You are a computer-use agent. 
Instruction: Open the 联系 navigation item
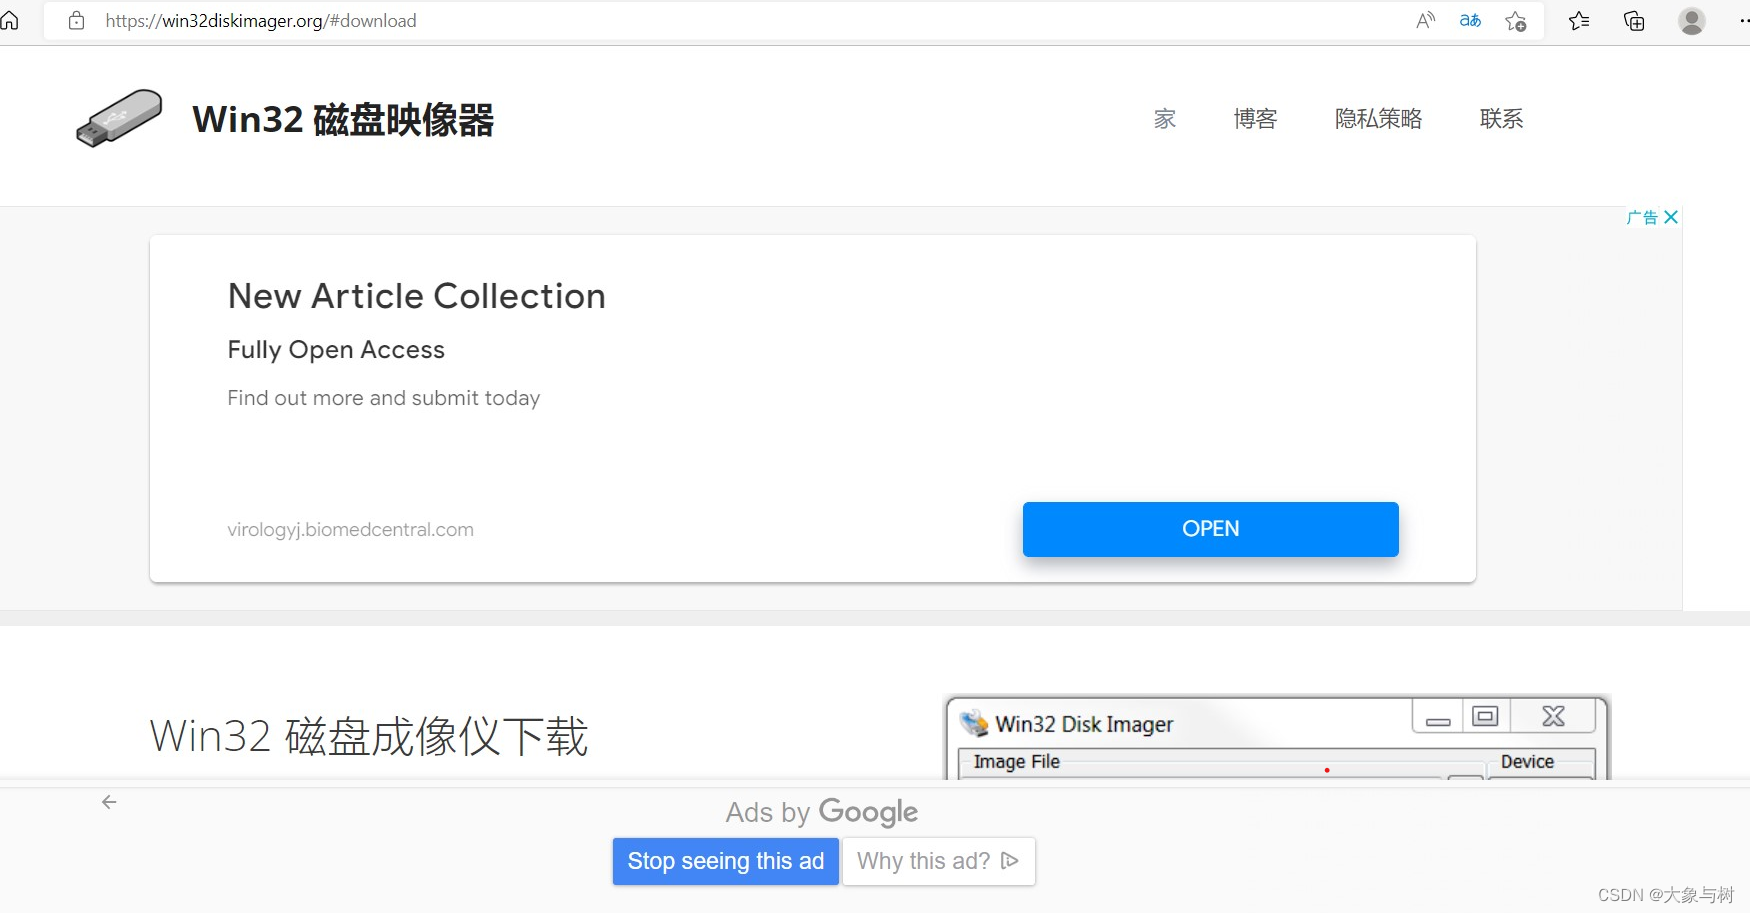point(1501,119)
